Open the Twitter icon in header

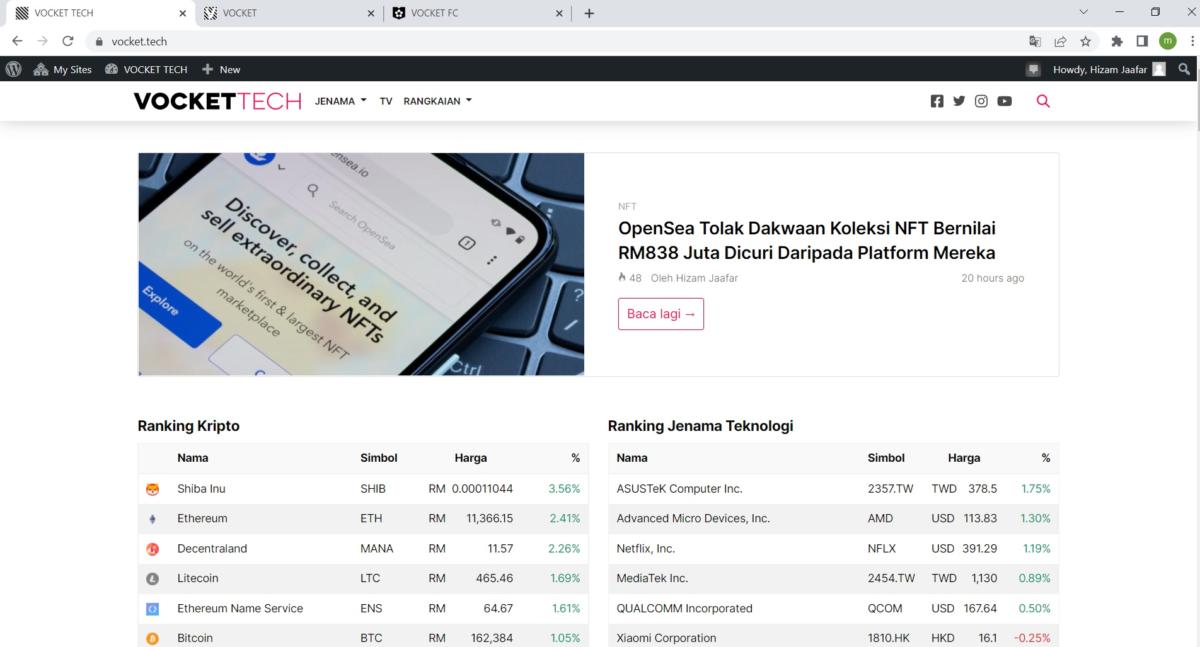click(x=959, y=101)
